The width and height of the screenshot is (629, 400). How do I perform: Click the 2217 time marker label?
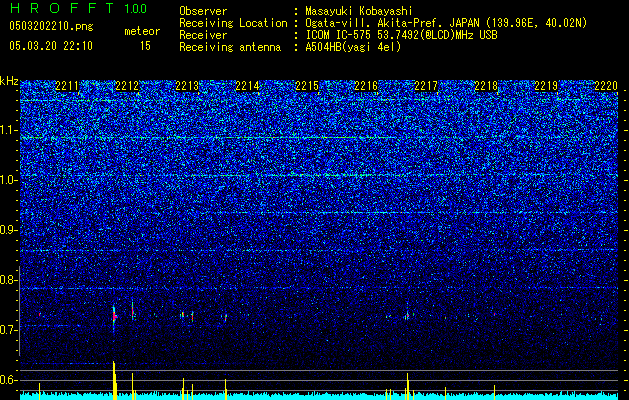426,86
